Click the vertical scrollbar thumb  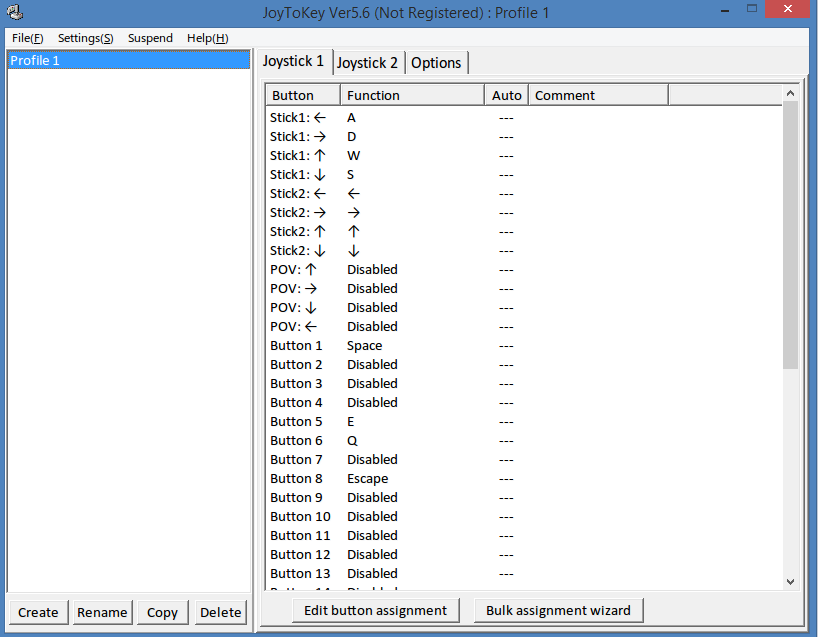tap(790, 235)
